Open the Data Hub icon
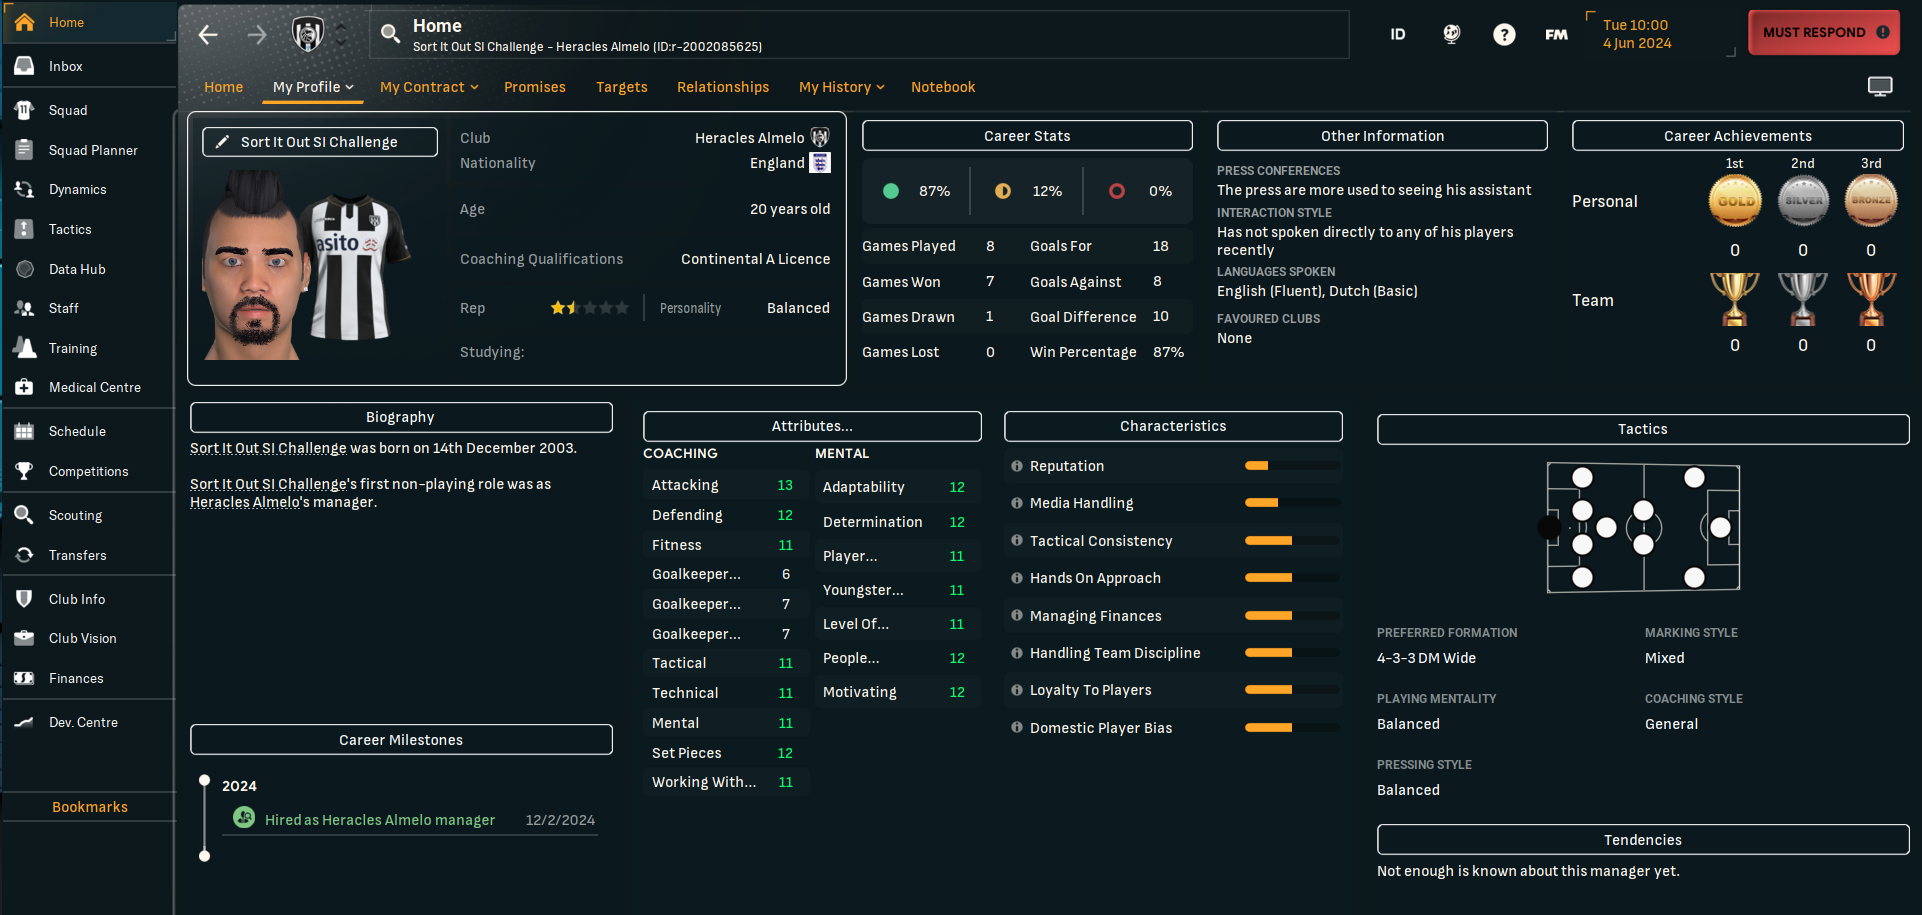 (x=25, y=269)
